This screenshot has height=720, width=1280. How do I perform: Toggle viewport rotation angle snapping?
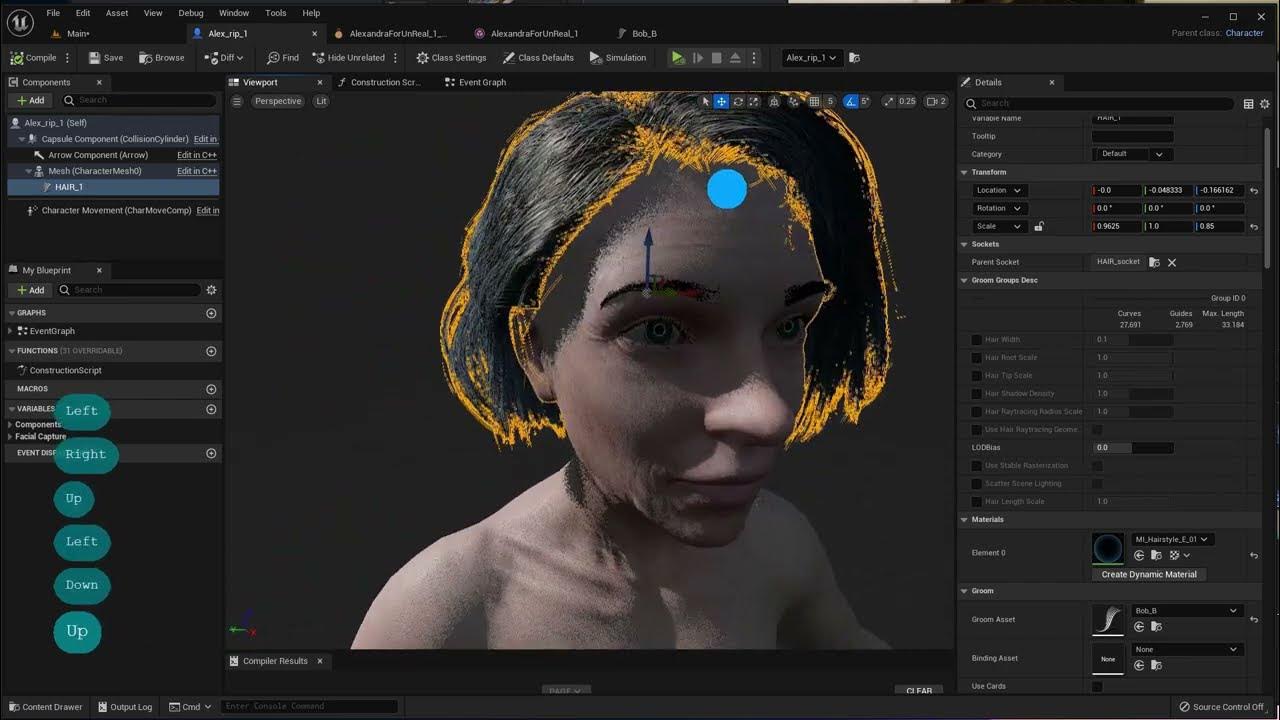[x=851, y=101]
